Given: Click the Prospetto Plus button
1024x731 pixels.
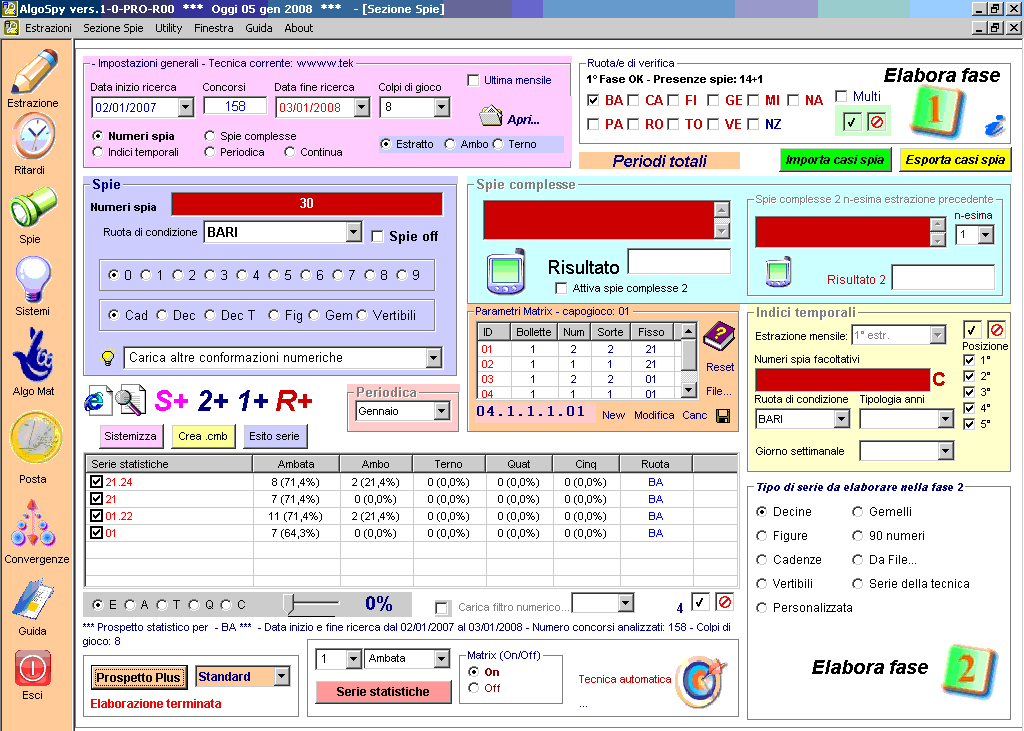Looking at the screenshot, I should click(138, 677).
